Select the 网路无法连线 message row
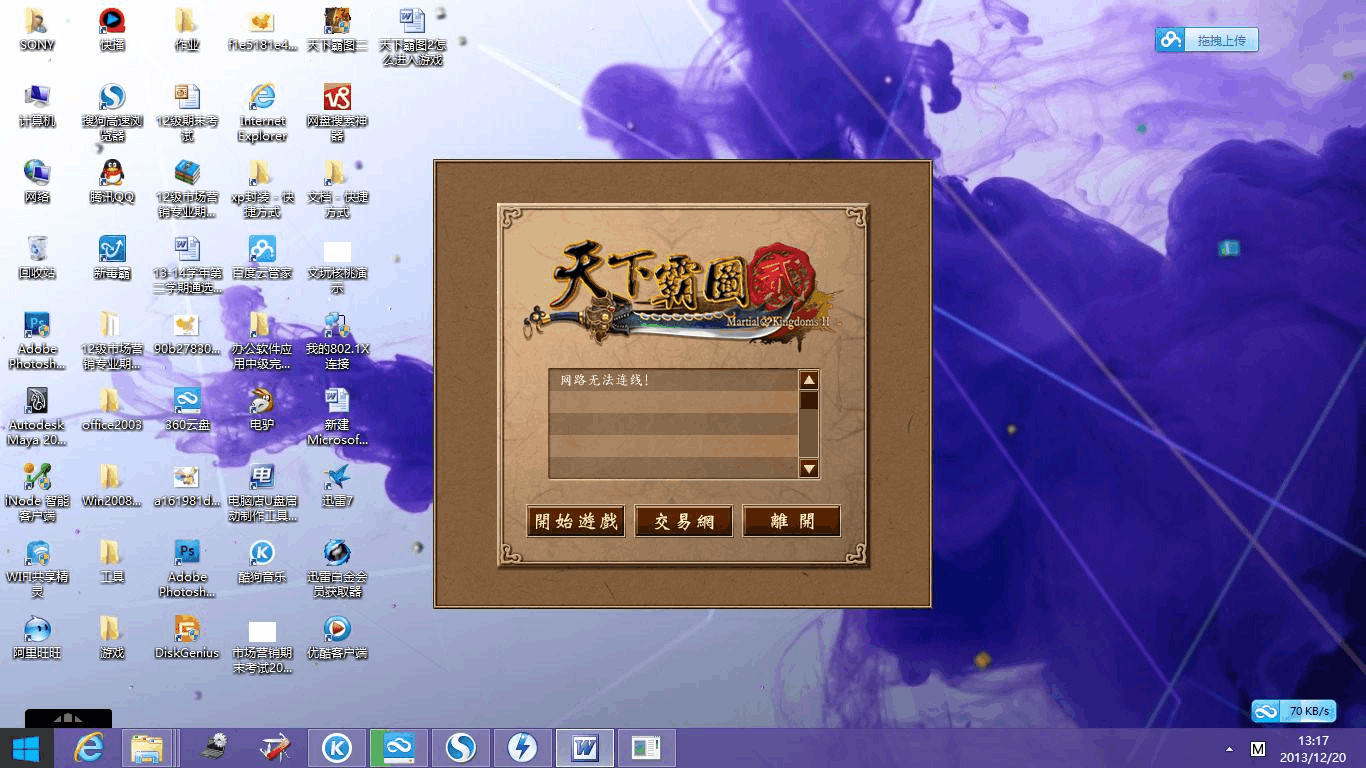Image resolution: width=1366 pixels, height=768 pixels. coord(673,380)
